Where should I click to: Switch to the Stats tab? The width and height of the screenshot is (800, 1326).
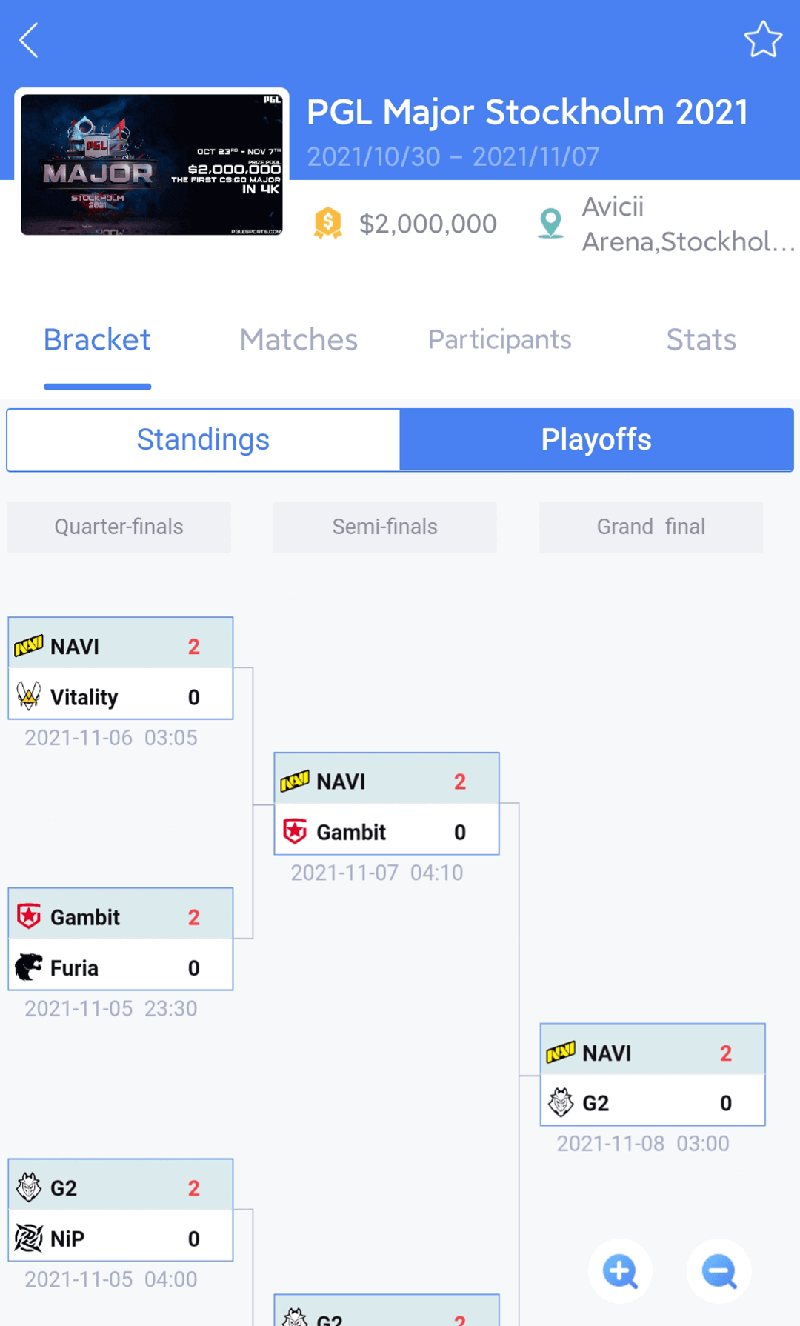(x=701, y=340)
